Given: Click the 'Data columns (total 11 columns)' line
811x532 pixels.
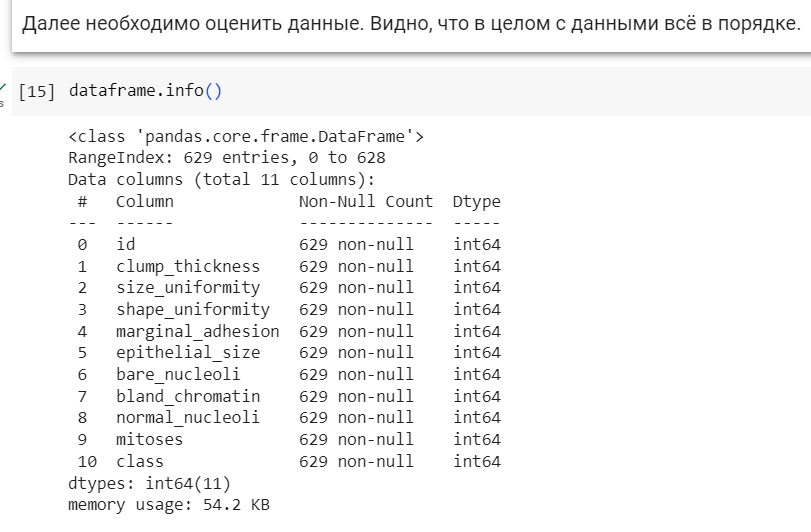Looking at the screenshot, I should (221, 180).
